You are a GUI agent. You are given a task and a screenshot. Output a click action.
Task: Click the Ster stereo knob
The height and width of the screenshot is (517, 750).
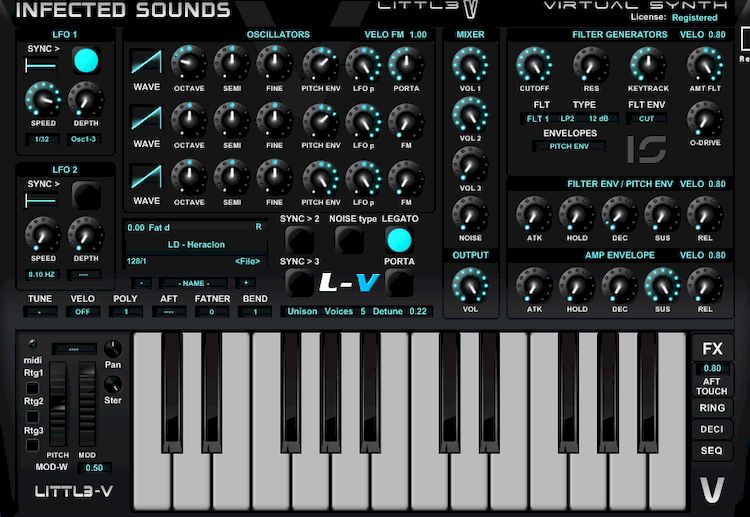tap(113, 384)
